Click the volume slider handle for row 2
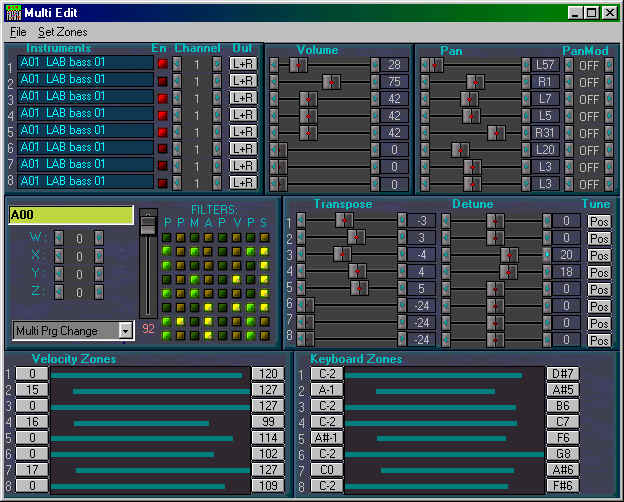Viewport: 624px width, 502px height. [x=331, y=82]
